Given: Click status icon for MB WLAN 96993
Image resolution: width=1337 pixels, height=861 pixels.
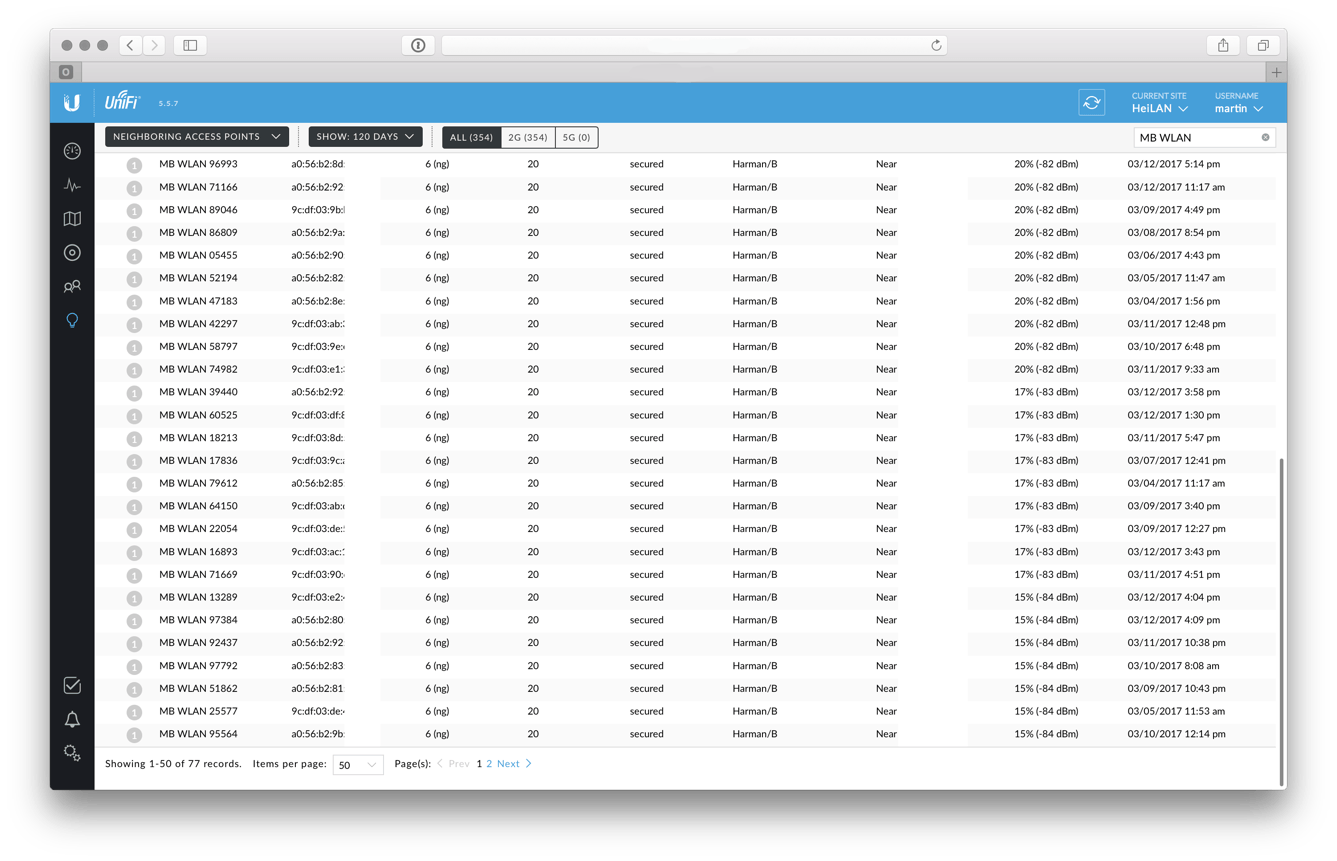Looking at the screenshot, I should tap(134, 165).
